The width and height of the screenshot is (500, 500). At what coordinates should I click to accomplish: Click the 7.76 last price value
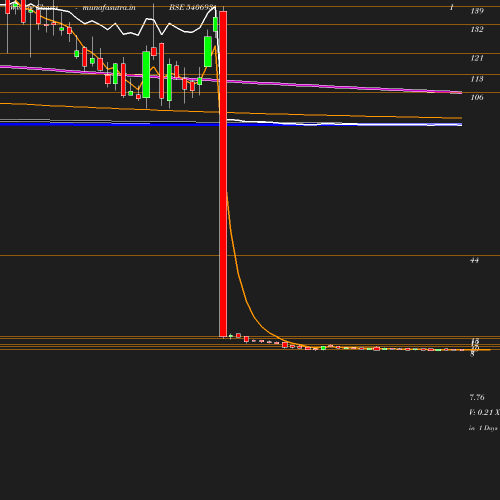point(477,397)
